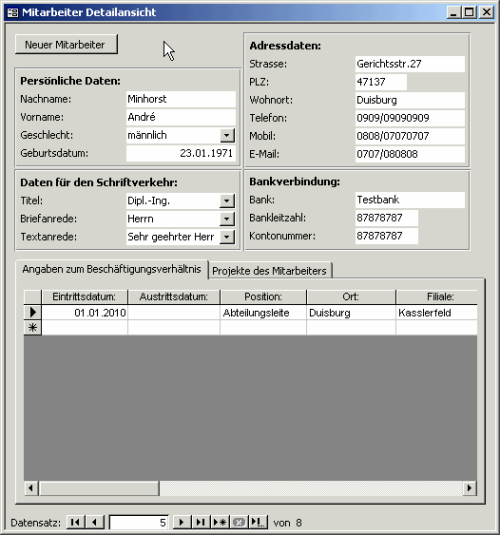Click the record number field showing 5

(138, 522)
